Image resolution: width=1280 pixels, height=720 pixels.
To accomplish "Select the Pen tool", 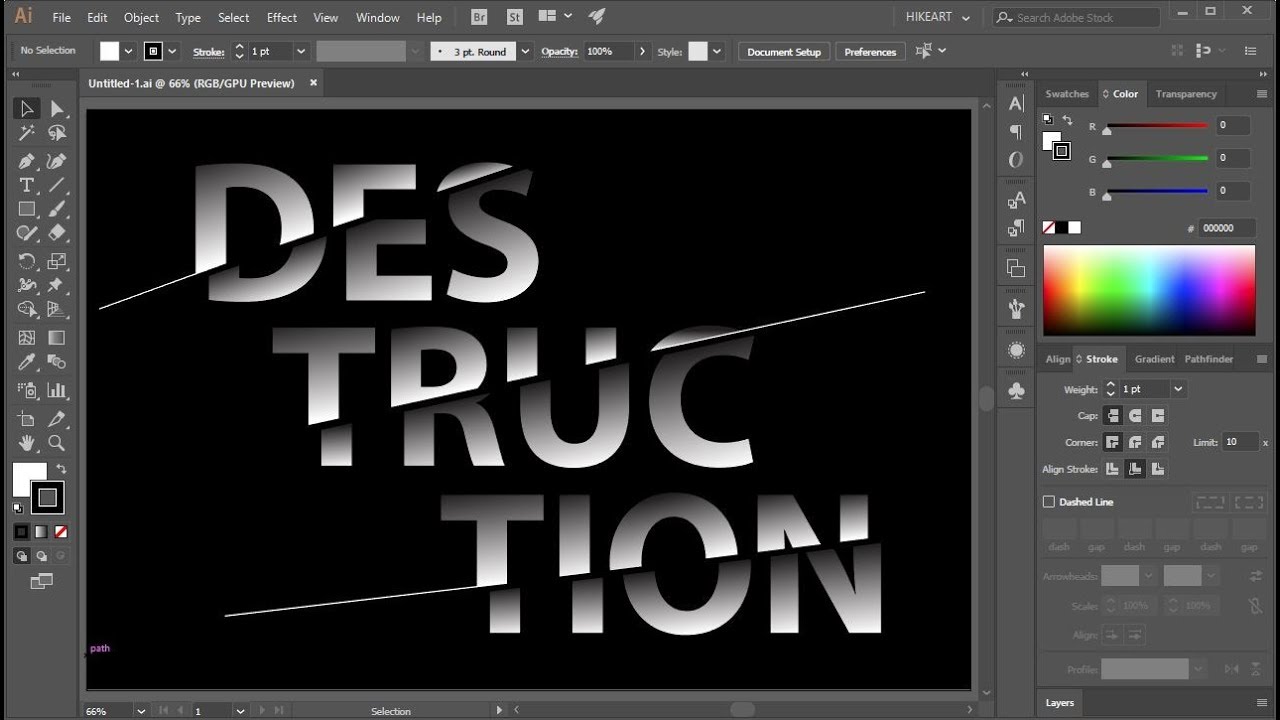I will pos(27,160).
